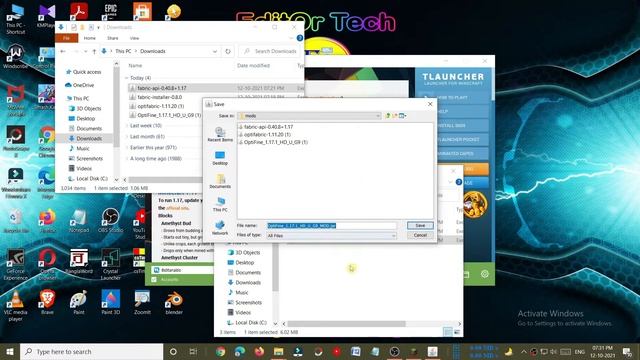The image size is (640, 360).
Task: Expand the Last week (10) group
Action: pyautogui.click(x=127, y=126)
